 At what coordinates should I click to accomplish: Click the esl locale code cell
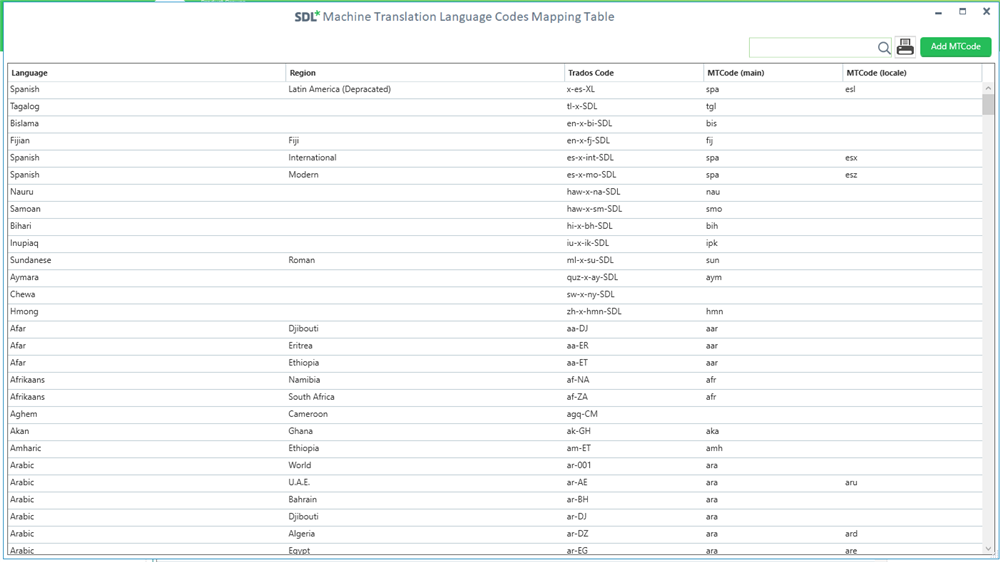[x=850, y=89]
